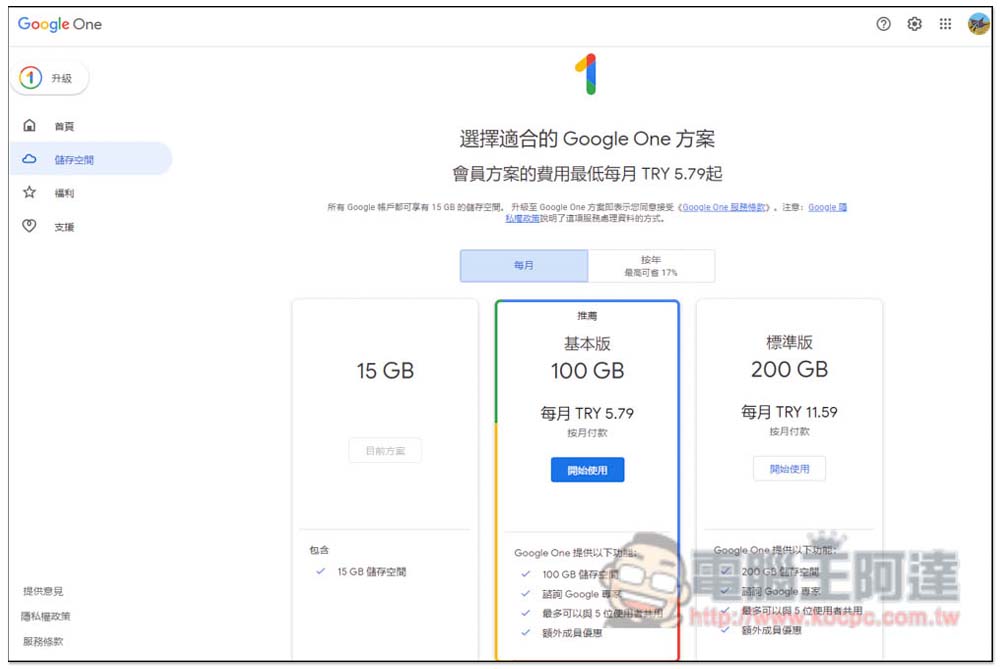This screenshot has height=669, width=1000.
Task: Click the checkmark beside 15 GB 儲存空間
Action: click(321, 571)
